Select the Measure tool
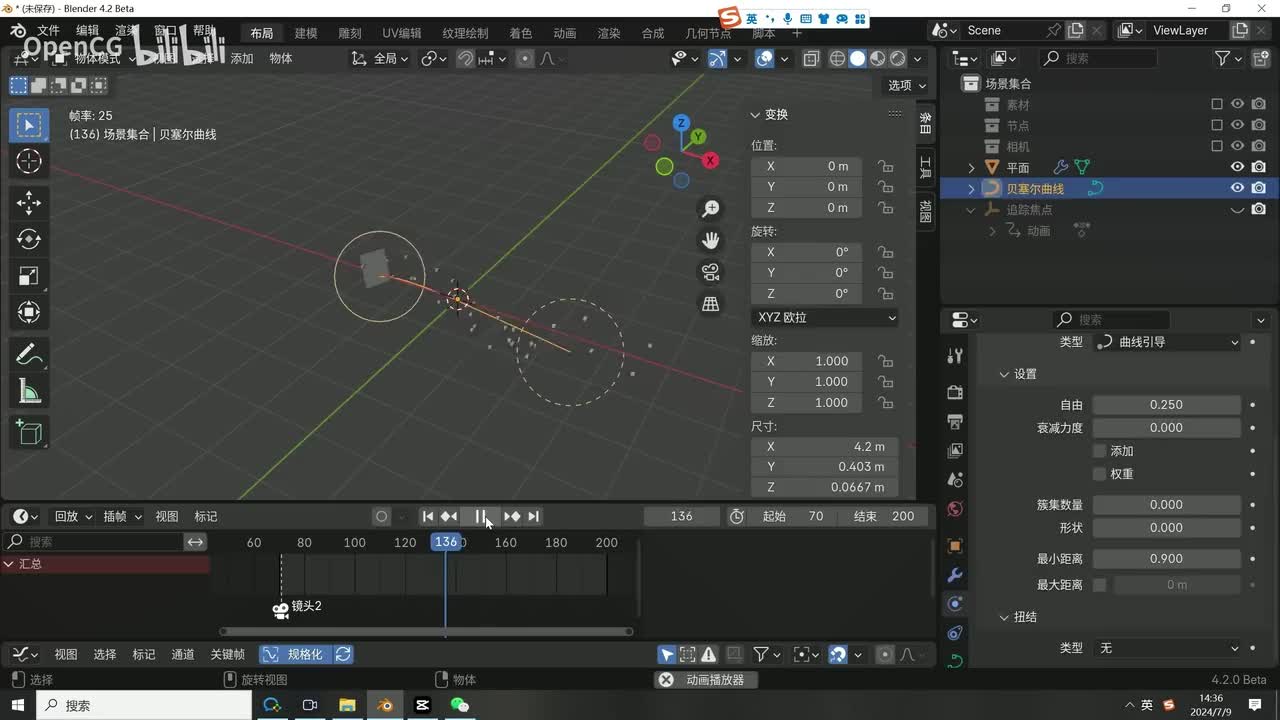The height and width of the screenshot is (720, 1280). [x=29, y=393]
